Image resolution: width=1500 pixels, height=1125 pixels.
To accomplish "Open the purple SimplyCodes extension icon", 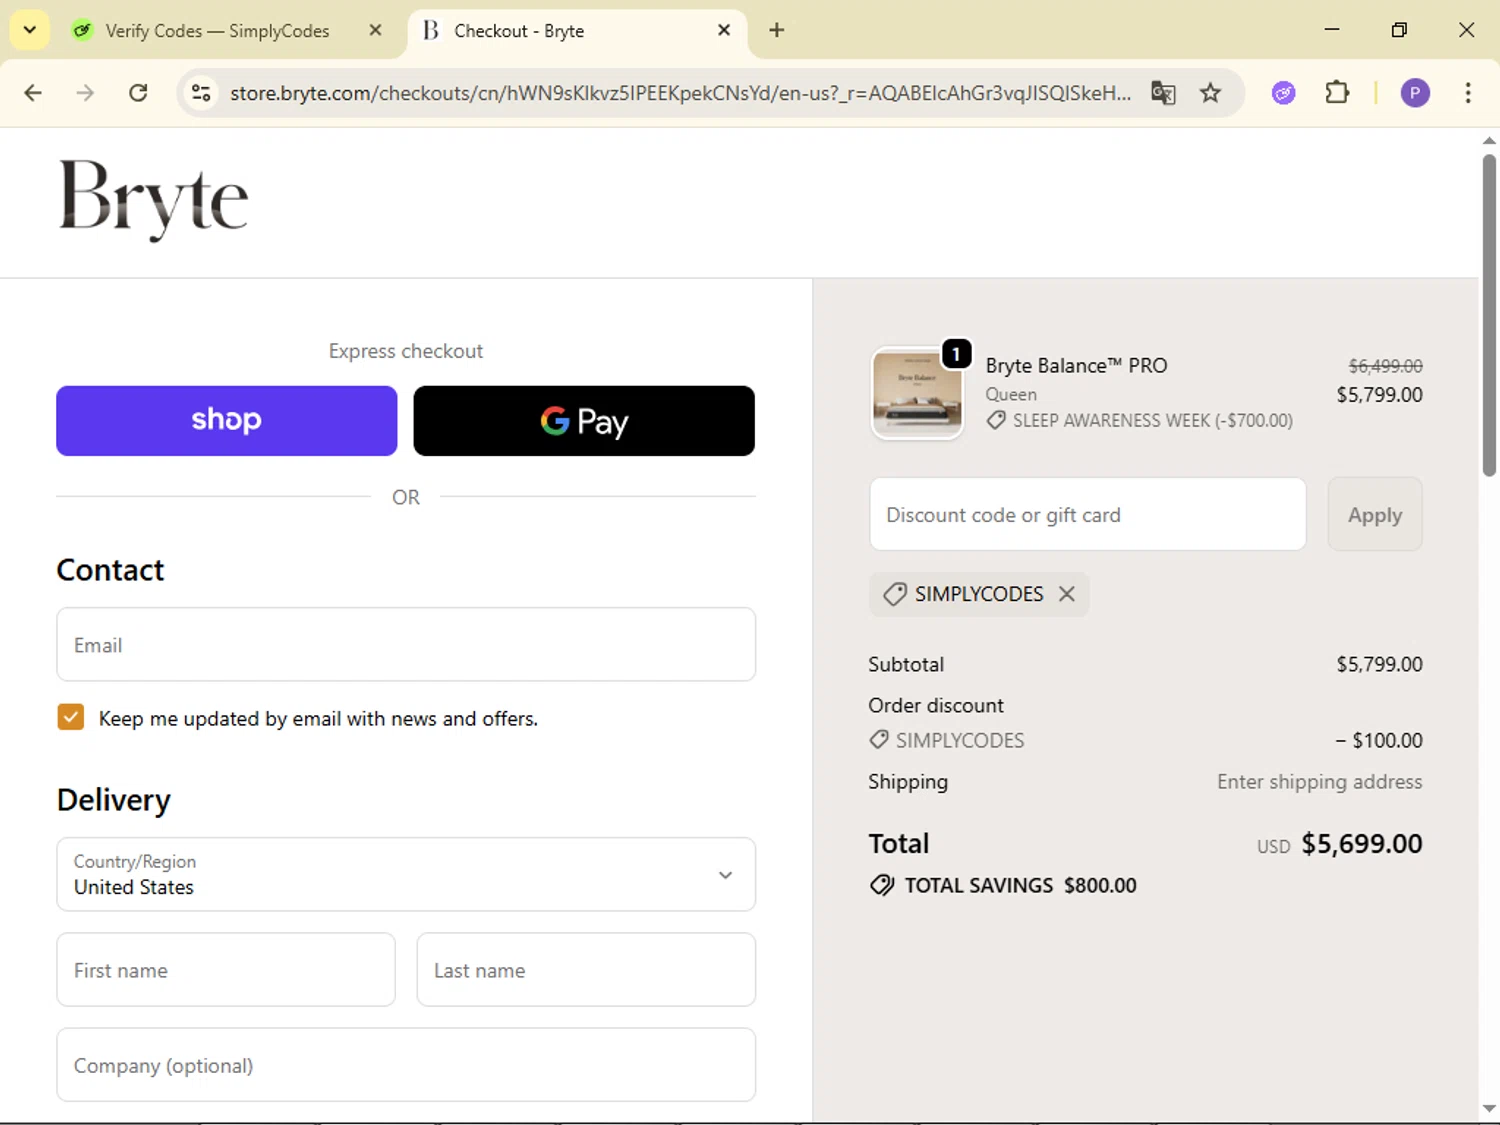I will coord(1283,93).
